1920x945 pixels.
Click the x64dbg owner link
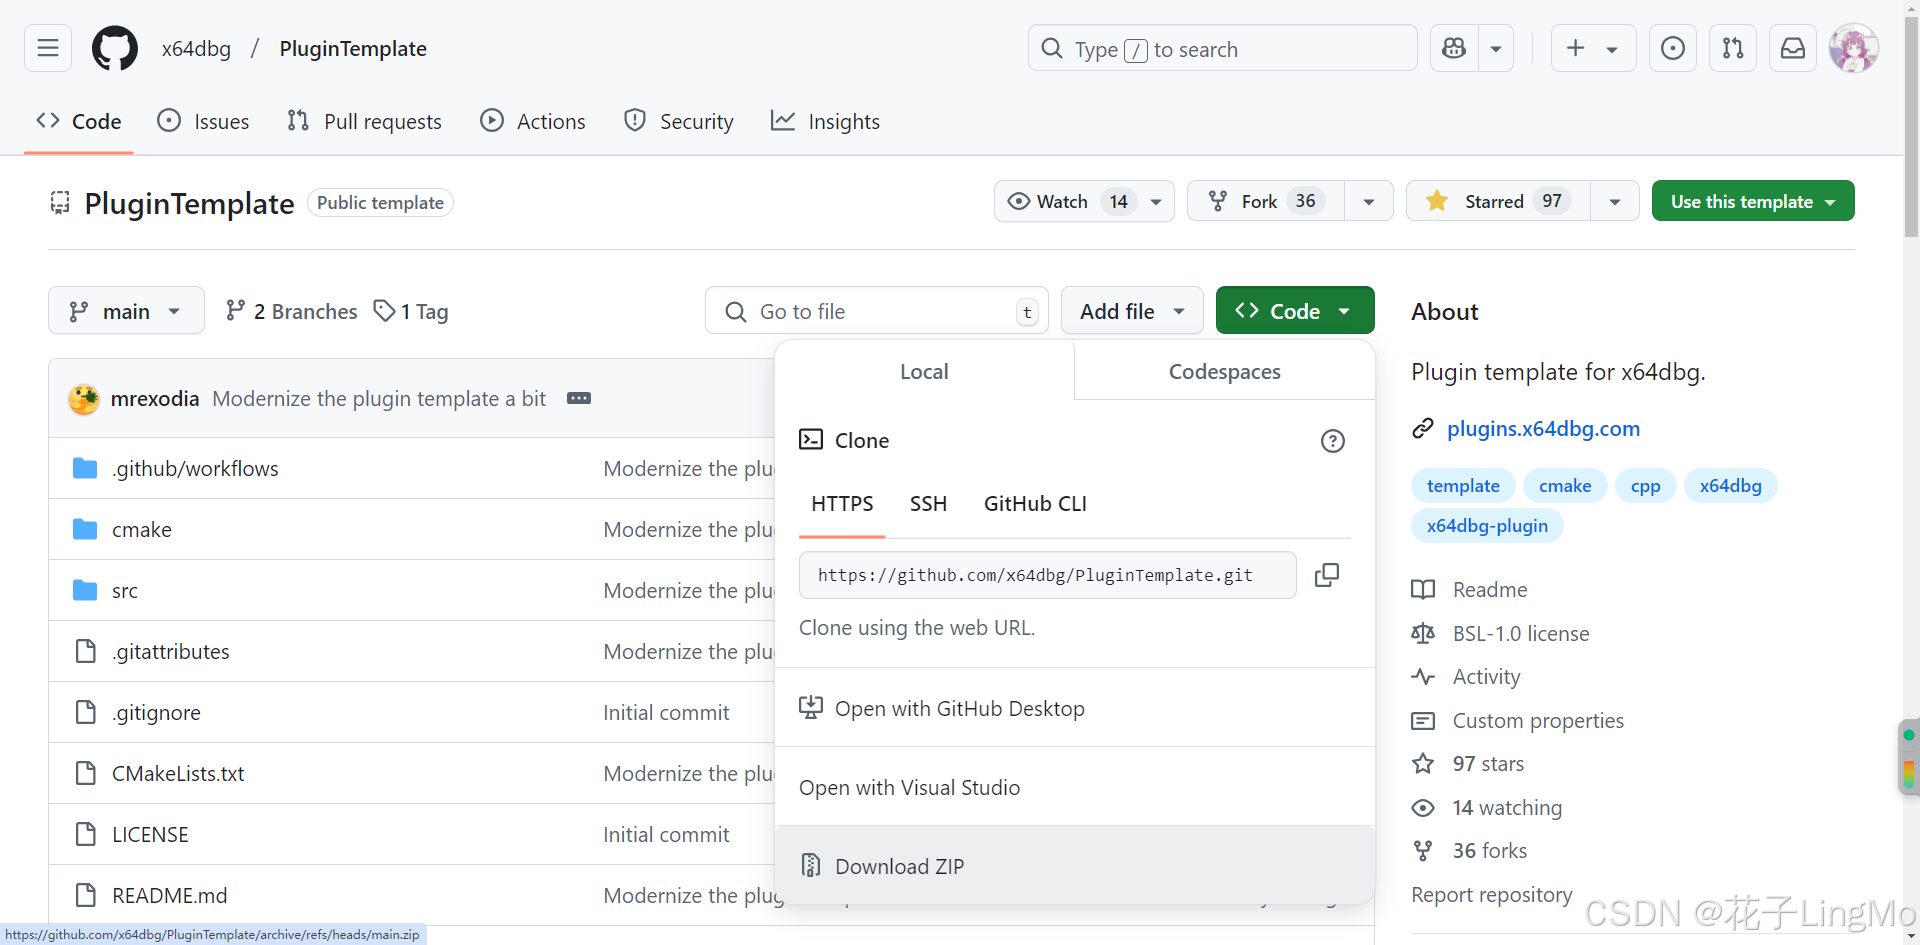pyautogui.click(x=196, y=48)
